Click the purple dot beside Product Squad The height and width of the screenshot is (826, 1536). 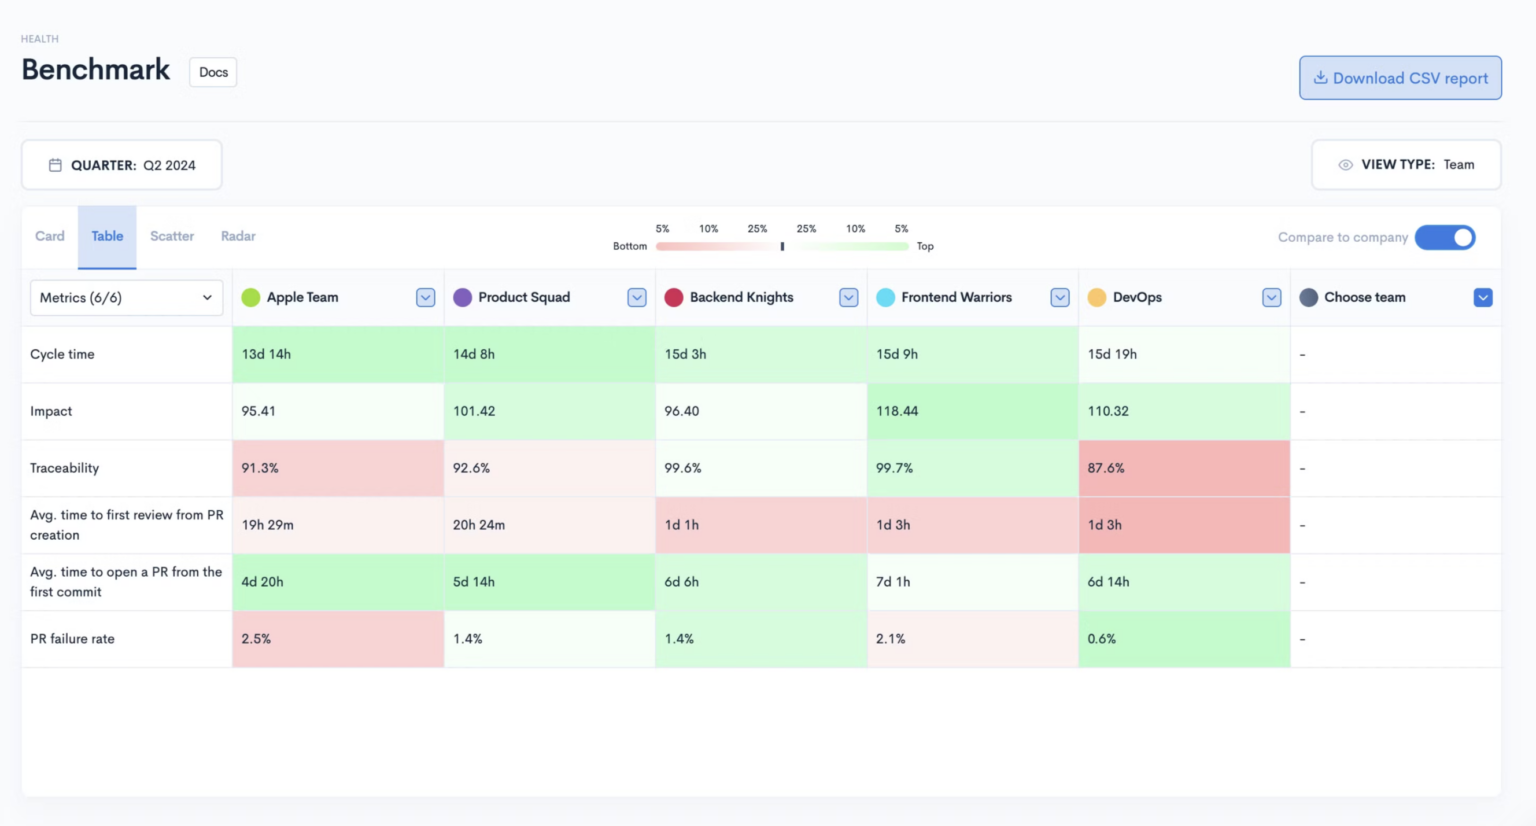[461, 297]
